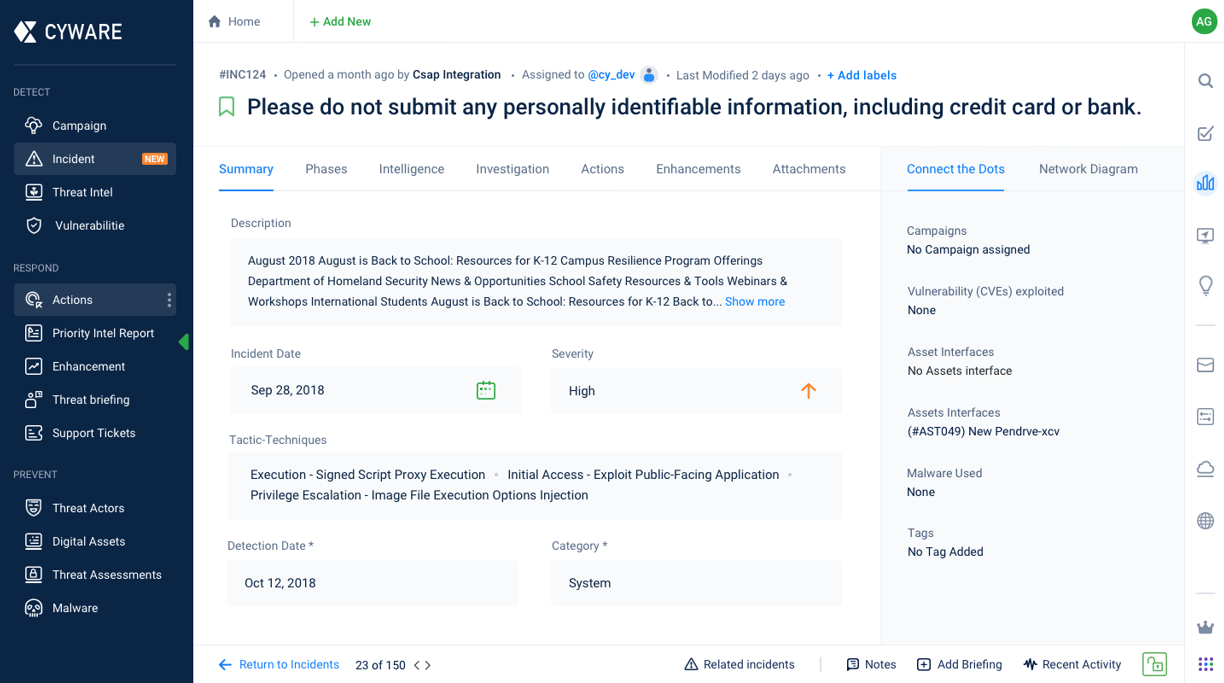The image size is (1224, 683).
Task: Click the green lock icon button
Action: [x=1155, y=664]
